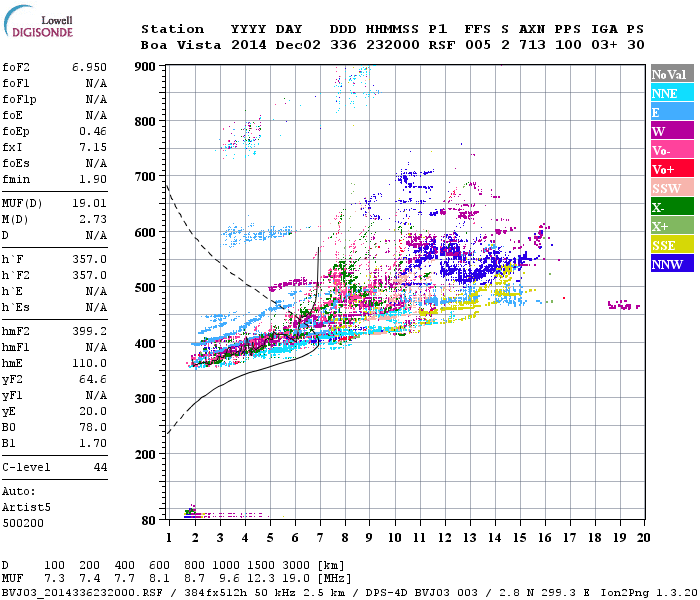This screenshot has height=600, width=700.
Task: Click the MUF(D) value 19.01
Action: click(x=89, y=204)
